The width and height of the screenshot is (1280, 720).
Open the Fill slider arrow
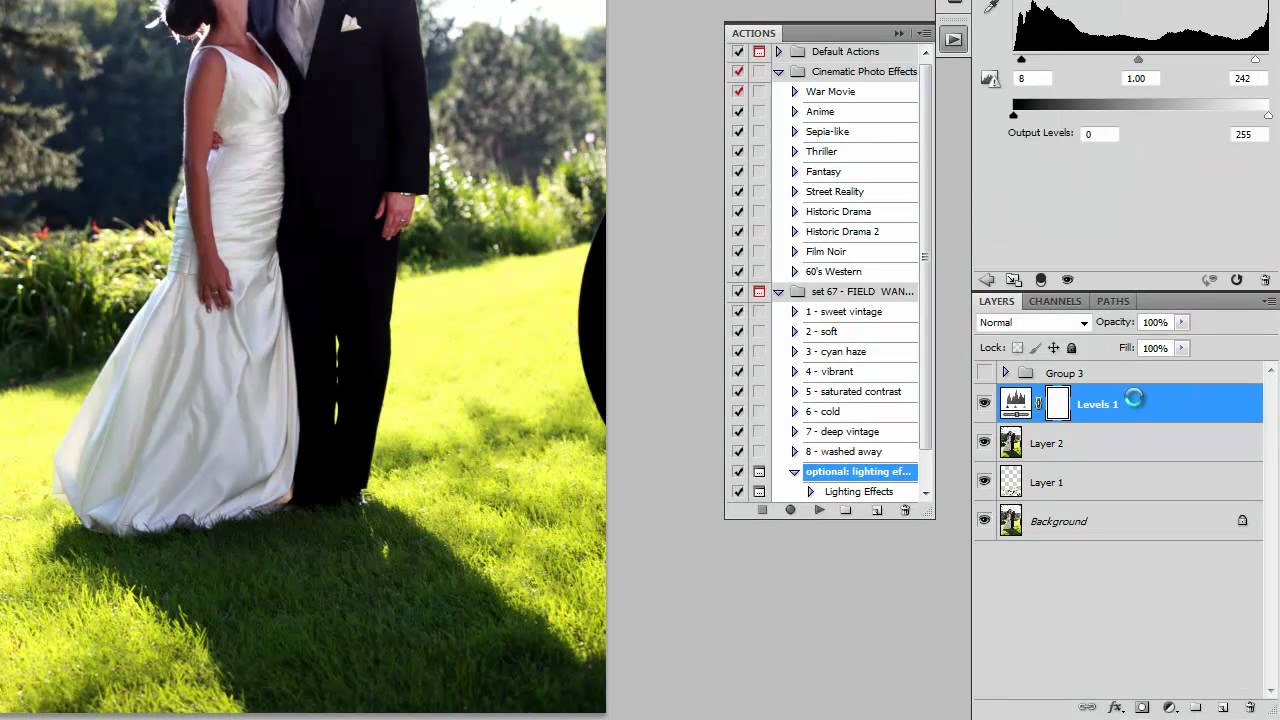click(x=1181, y=348)
